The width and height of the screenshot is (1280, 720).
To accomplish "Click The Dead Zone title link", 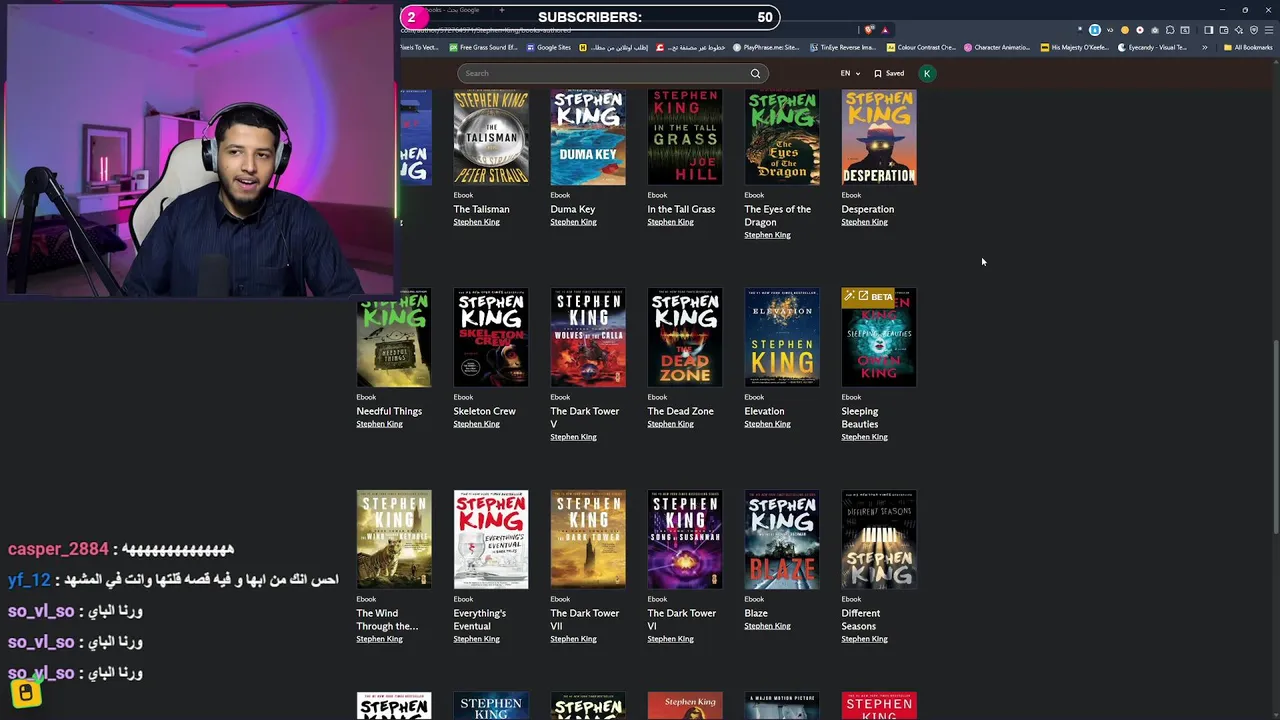I will (x=680, y=411).
